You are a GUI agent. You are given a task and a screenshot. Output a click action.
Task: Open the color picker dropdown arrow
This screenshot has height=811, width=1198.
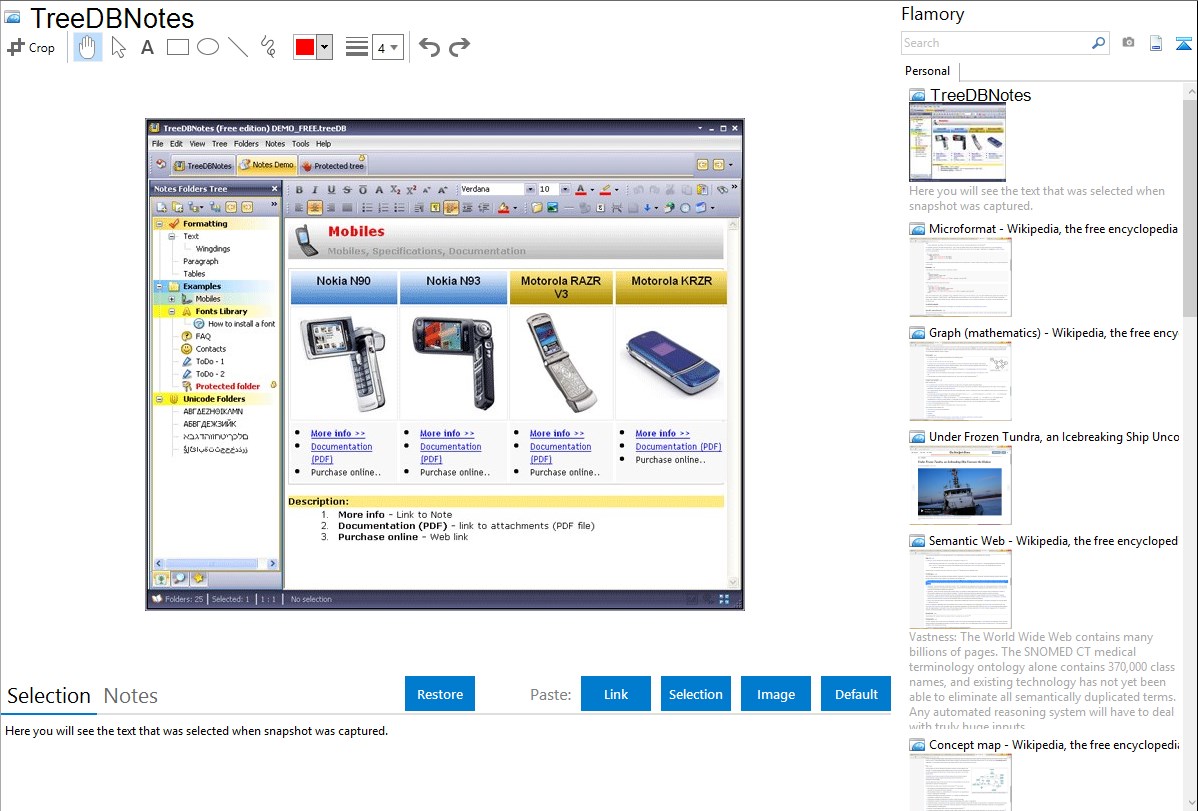pyautogui.click(x=324, y=47)
